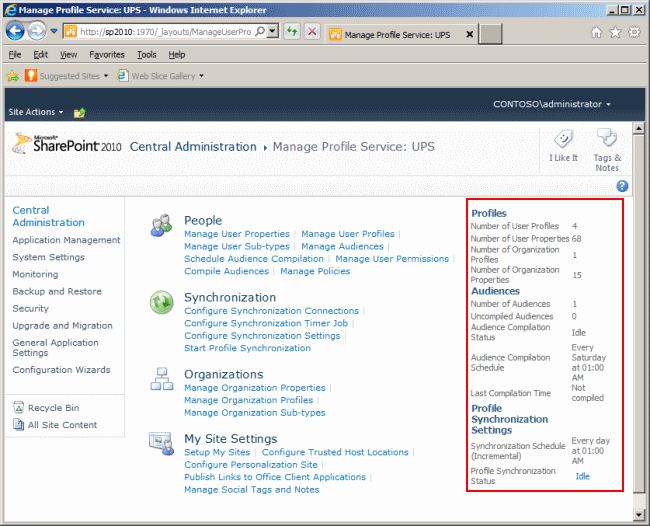650x526 pixels.
Task: Click the green Refresh arrows button
Action: coord(292,32)
